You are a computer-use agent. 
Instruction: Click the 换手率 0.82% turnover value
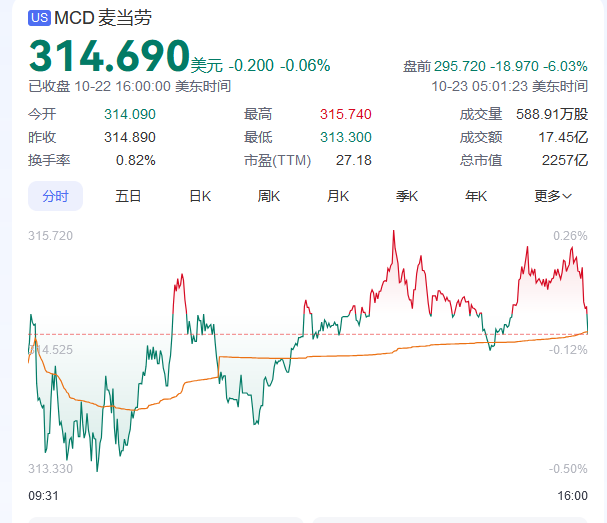pyautogui.click(x=135, y=160)
